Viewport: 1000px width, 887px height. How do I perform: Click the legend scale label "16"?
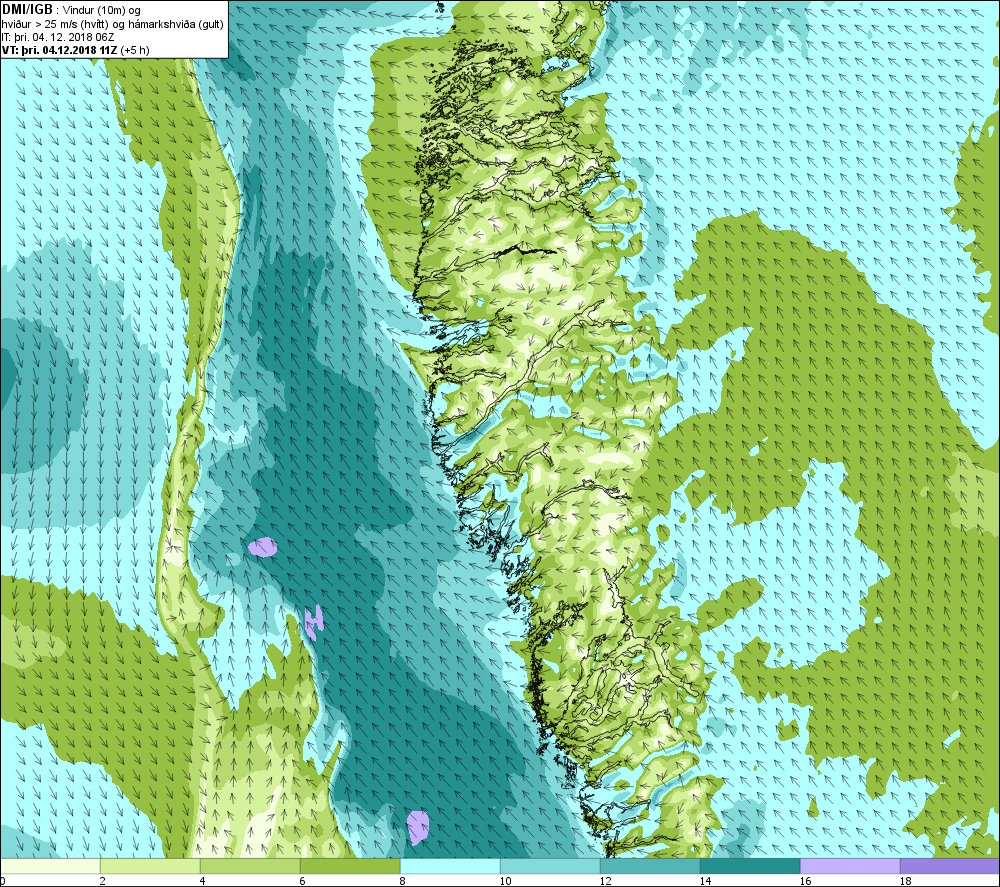coord(805,881)
